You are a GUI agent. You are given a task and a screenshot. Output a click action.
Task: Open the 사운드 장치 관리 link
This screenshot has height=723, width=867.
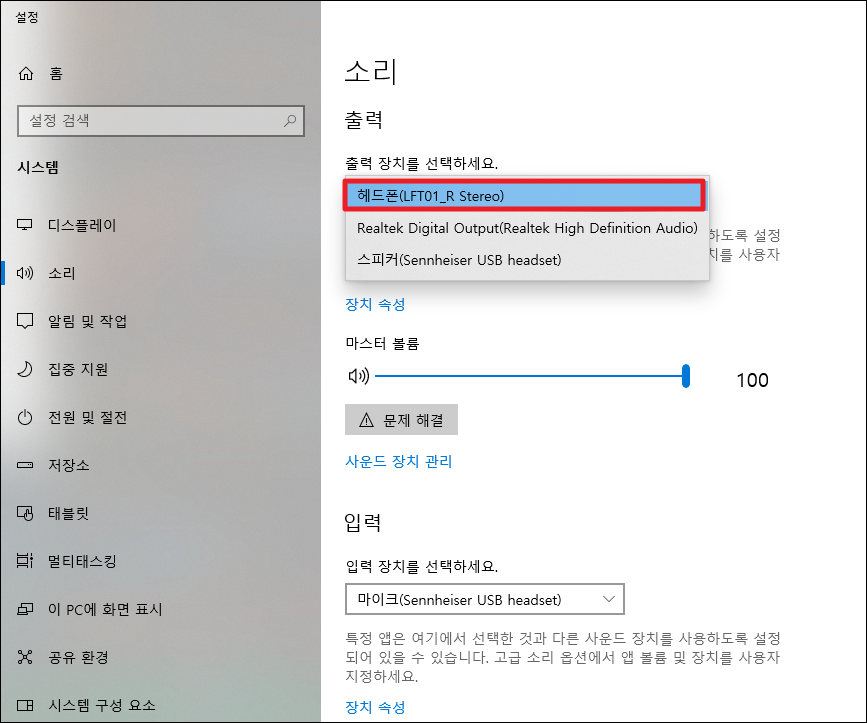398,461
